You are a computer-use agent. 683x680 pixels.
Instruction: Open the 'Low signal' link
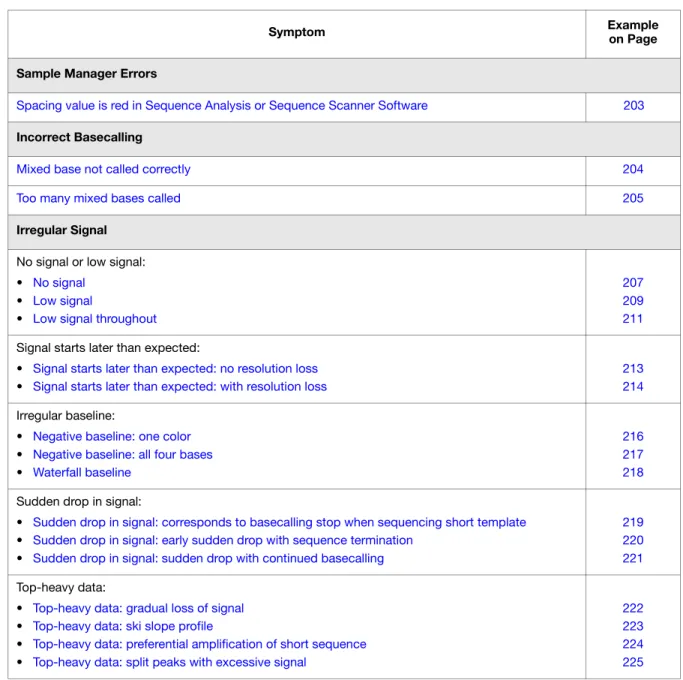tap(63, 301)
